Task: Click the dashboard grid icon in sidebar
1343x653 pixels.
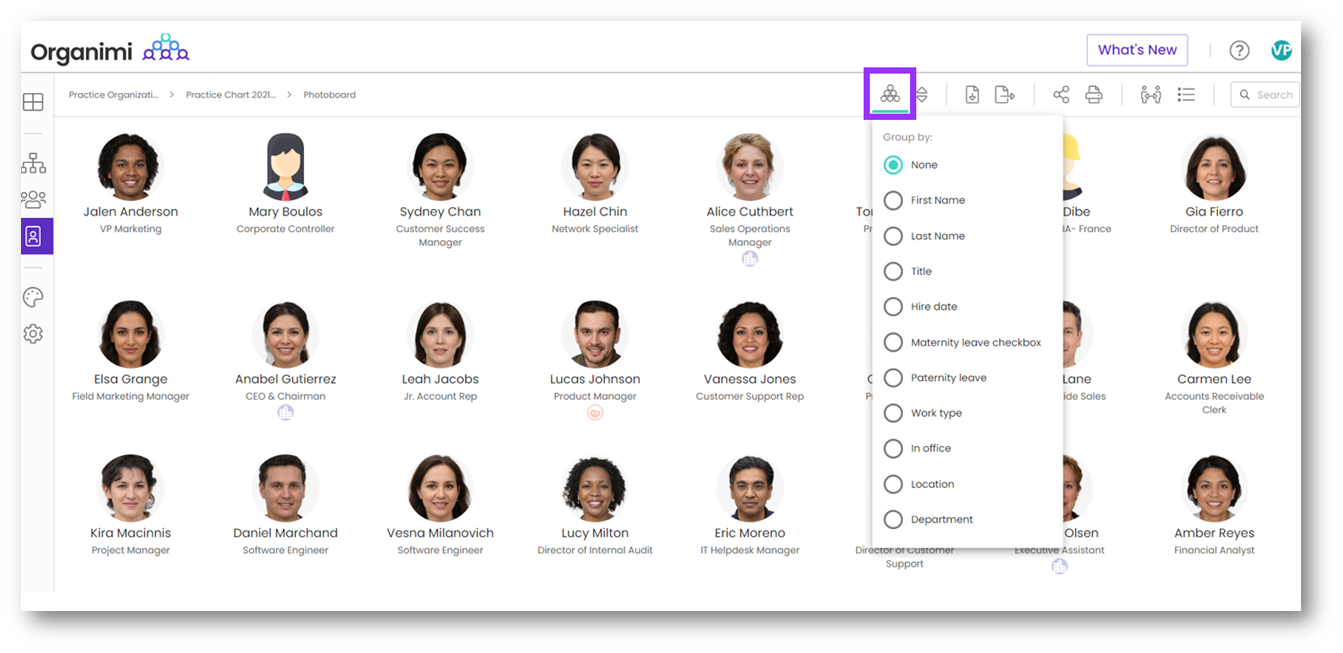Action: 33,102
